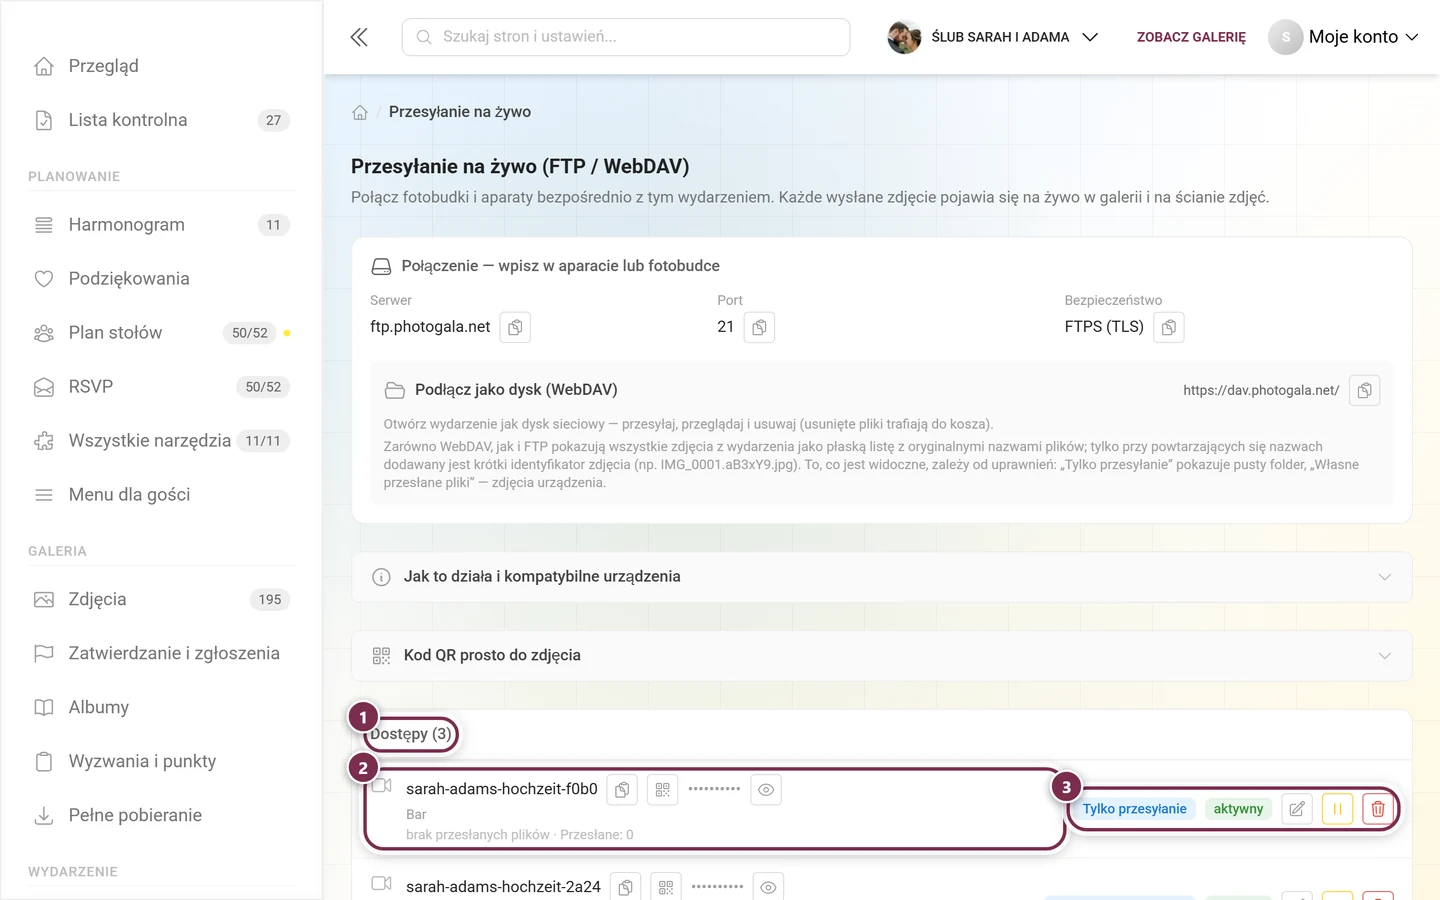Copy username sarah-adams-hochzeit-f0b0
This screenshot has width=1440, height=900.
(622, 790)
